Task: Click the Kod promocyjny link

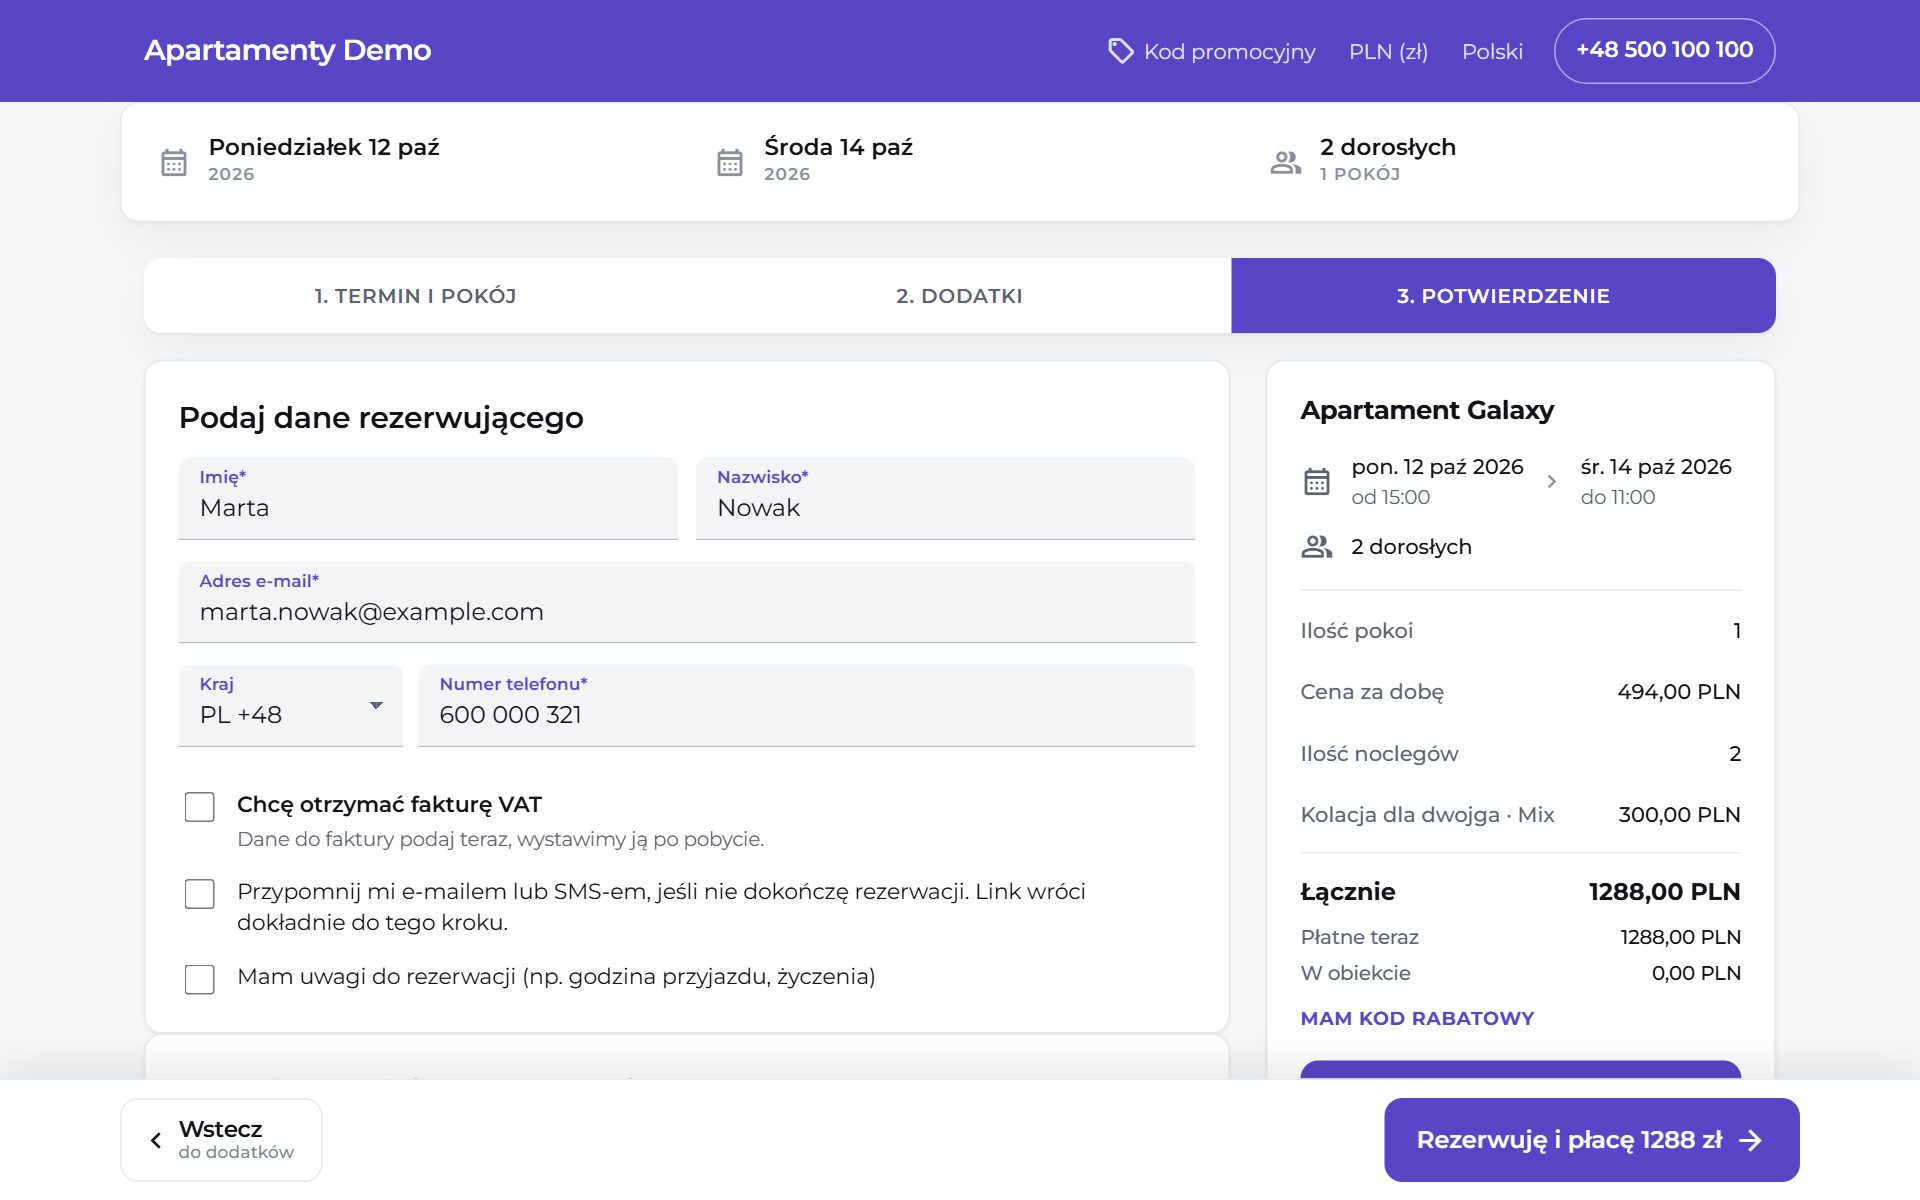Action: tap(1211, 51)
